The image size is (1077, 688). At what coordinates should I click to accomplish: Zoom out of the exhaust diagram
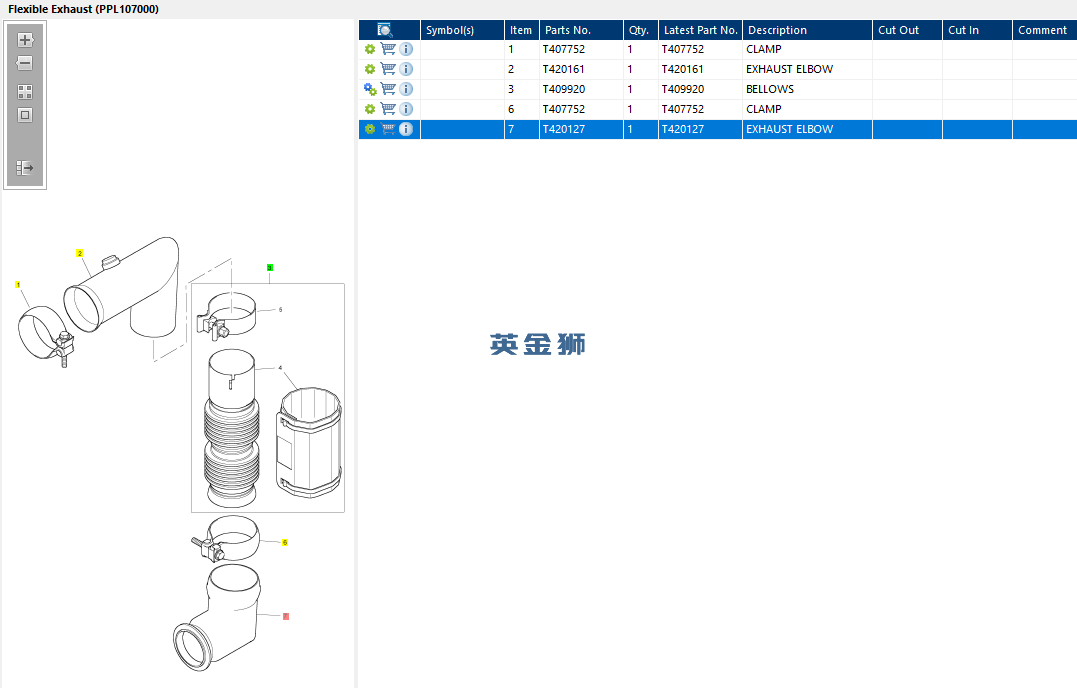click(25, 63)
